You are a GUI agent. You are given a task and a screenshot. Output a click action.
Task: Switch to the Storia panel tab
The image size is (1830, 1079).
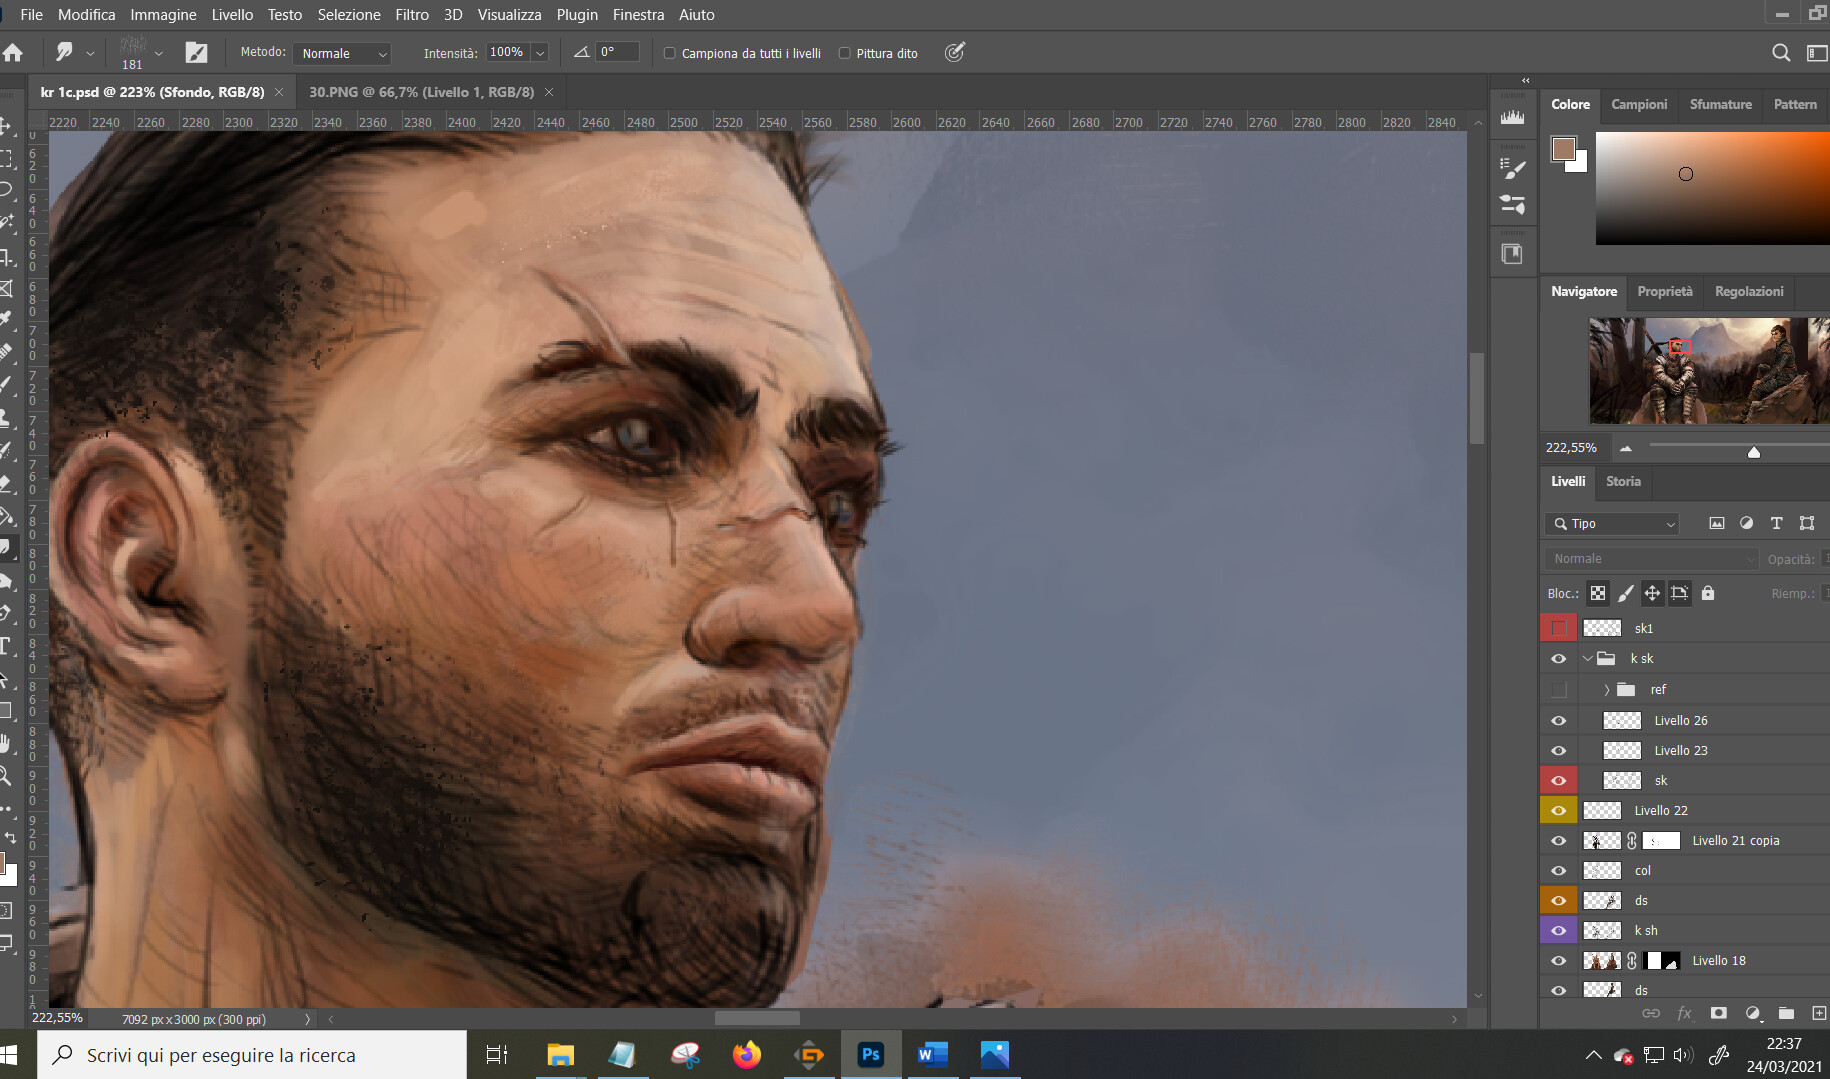pos(1622,481)
